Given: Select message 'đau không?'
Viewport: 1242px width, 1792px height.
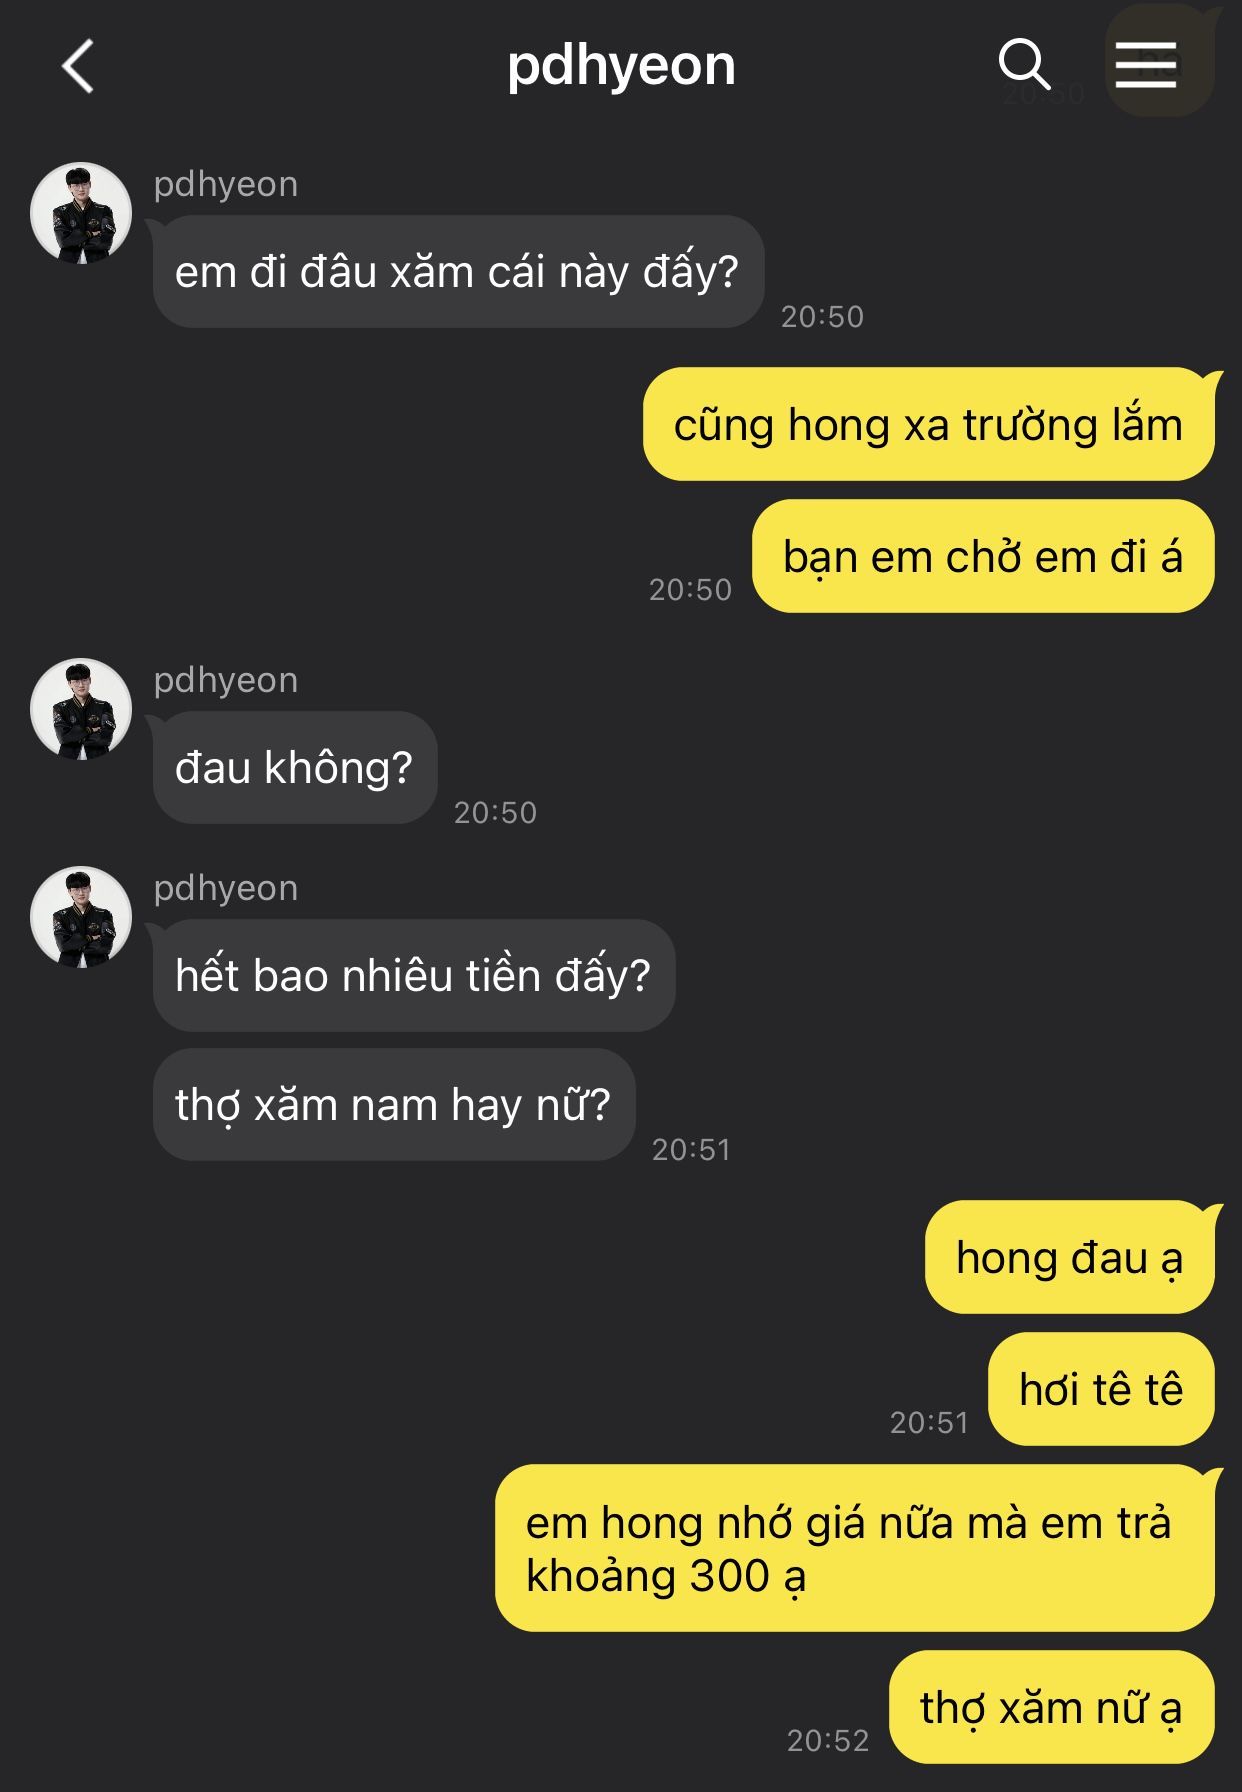Looking at the screenshot, I should coord(295,767).
